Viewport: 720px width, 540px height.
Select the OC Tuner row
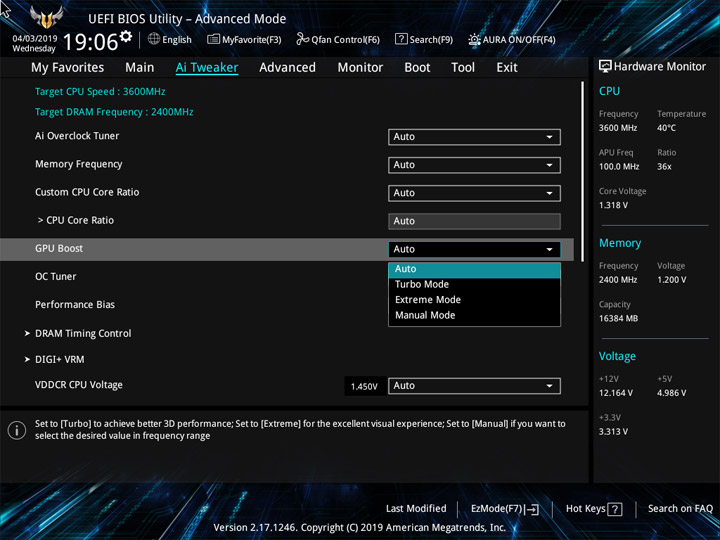click(x=56, y=276)
